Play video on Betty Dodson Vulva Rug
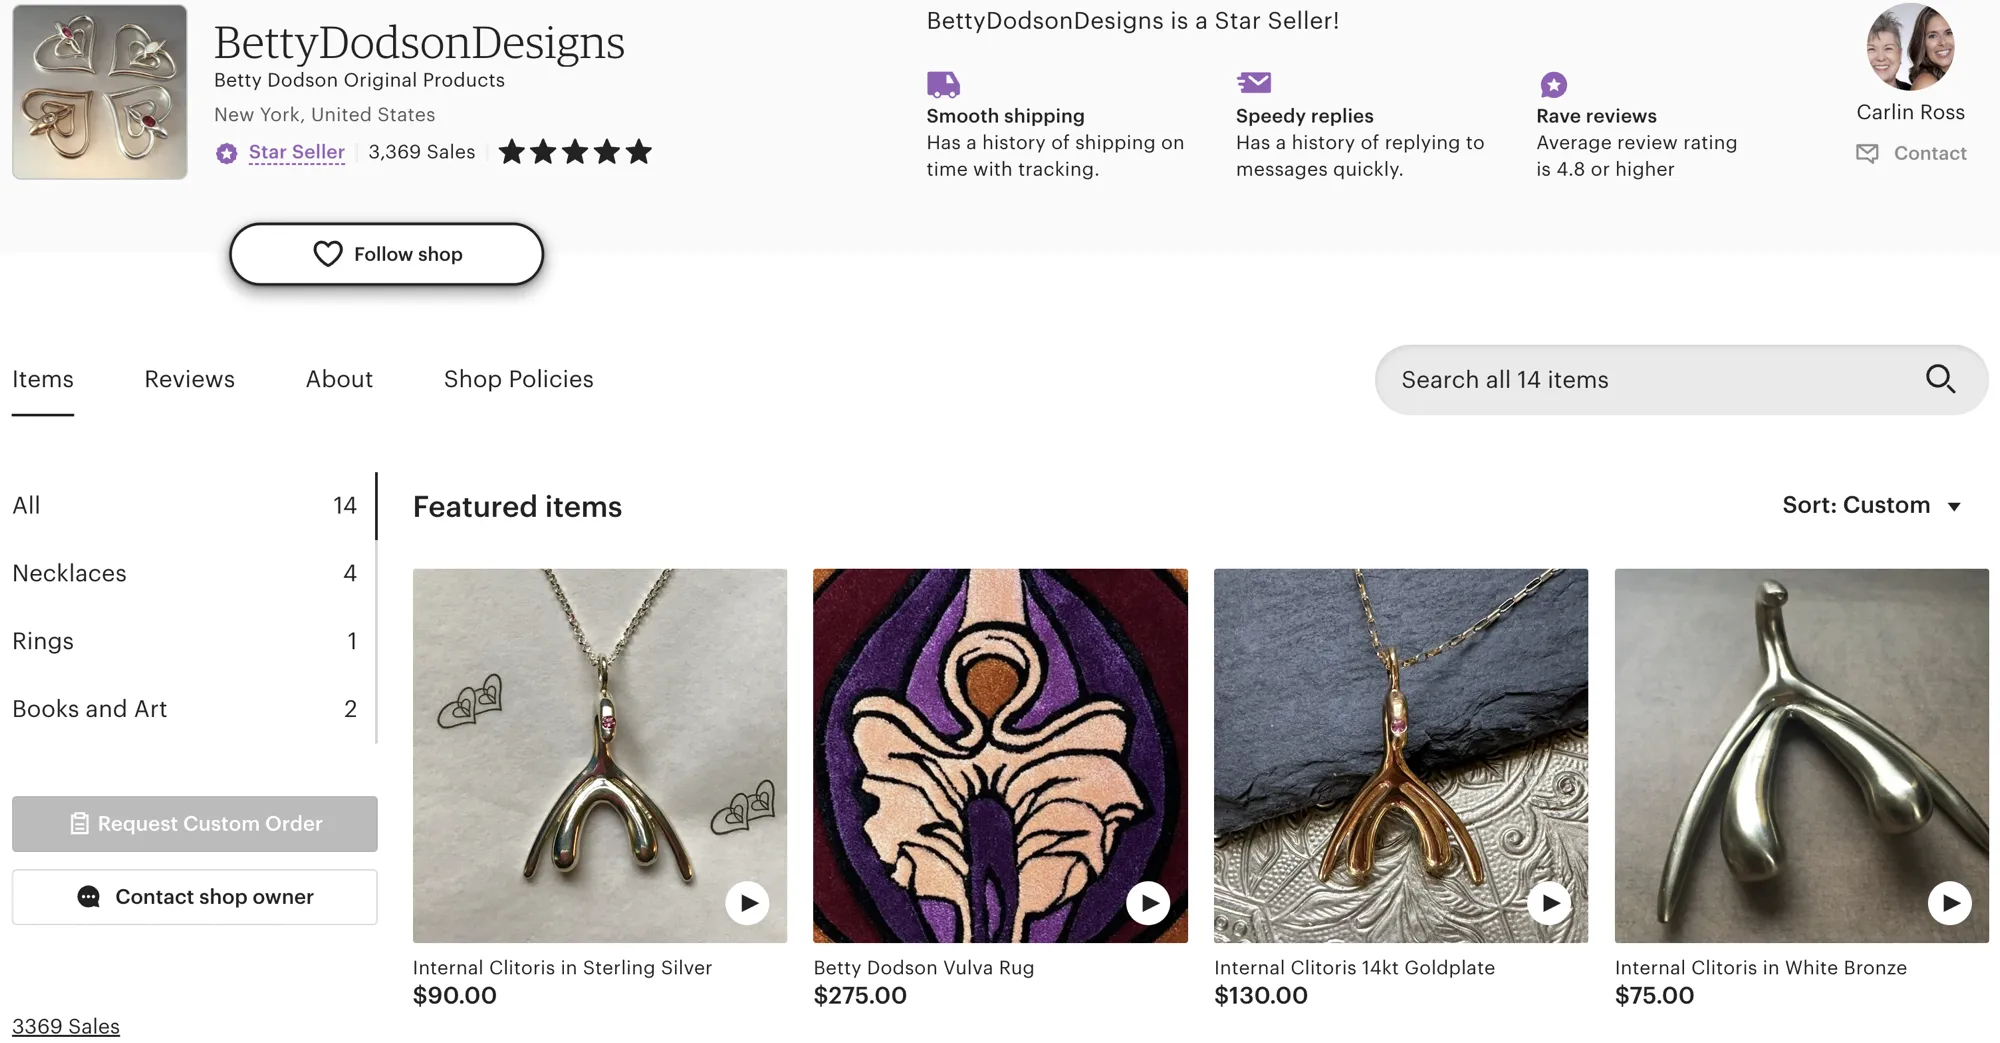The image size is (2000, 1043). click(1148, 903)
